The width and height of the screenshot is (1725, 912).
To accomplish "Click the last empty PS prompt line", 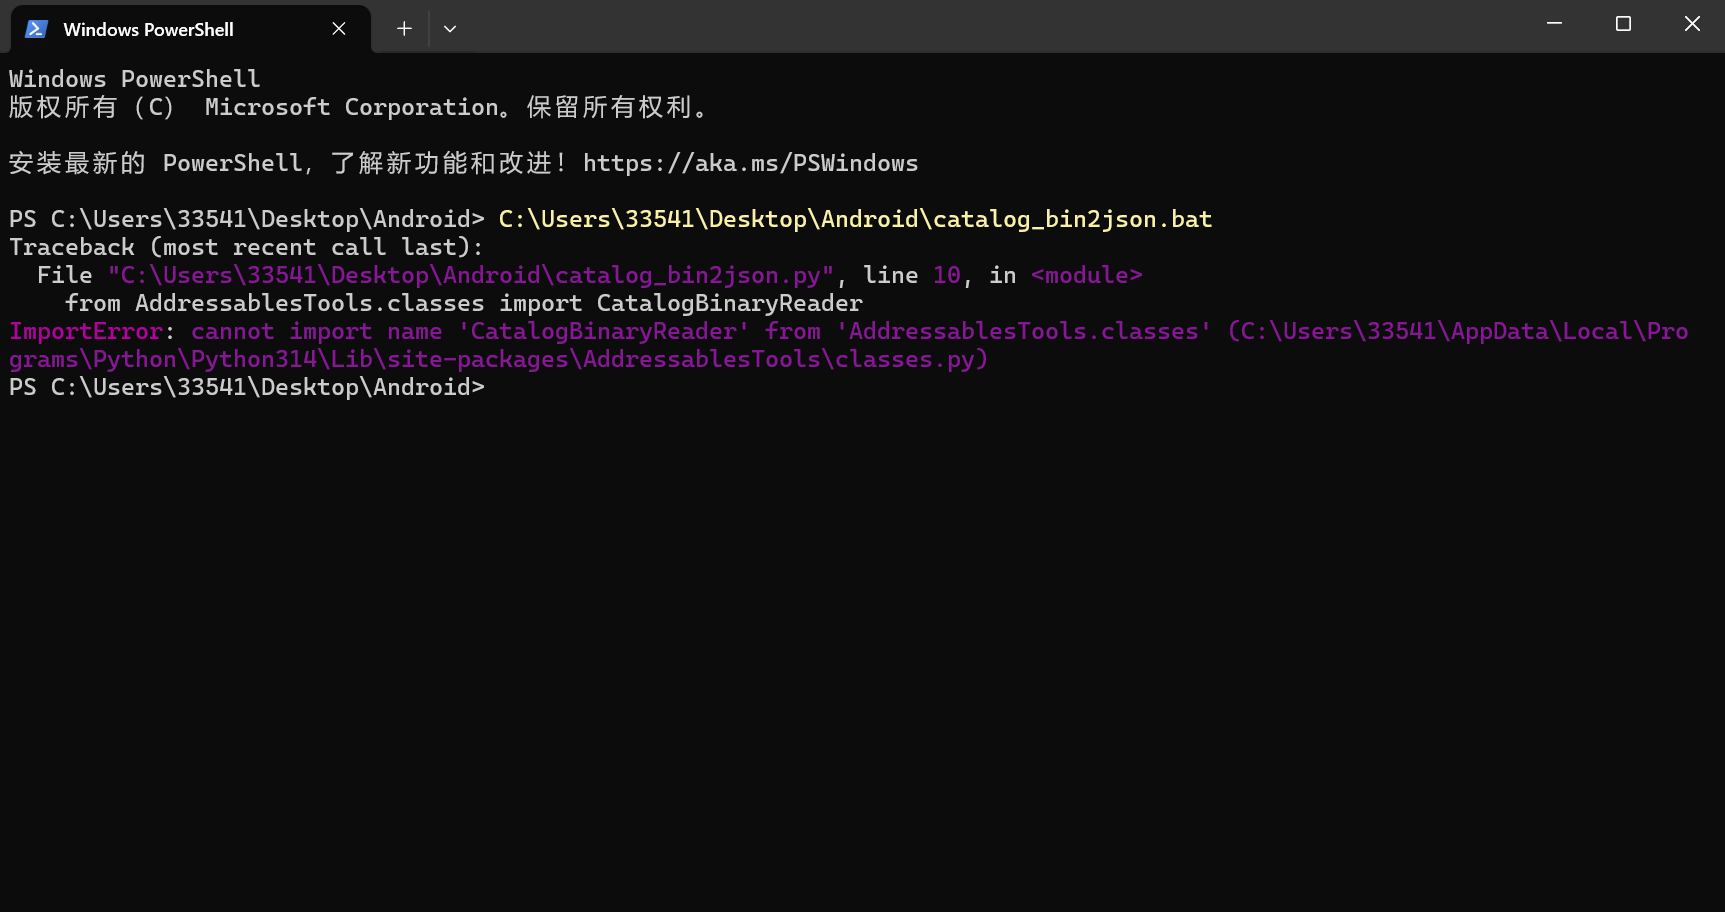I will [x=246, y=387].
